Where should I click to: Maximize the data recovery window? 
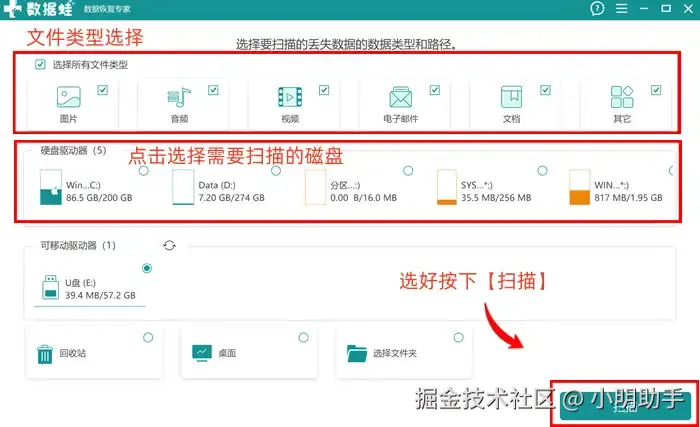point(666,8)
